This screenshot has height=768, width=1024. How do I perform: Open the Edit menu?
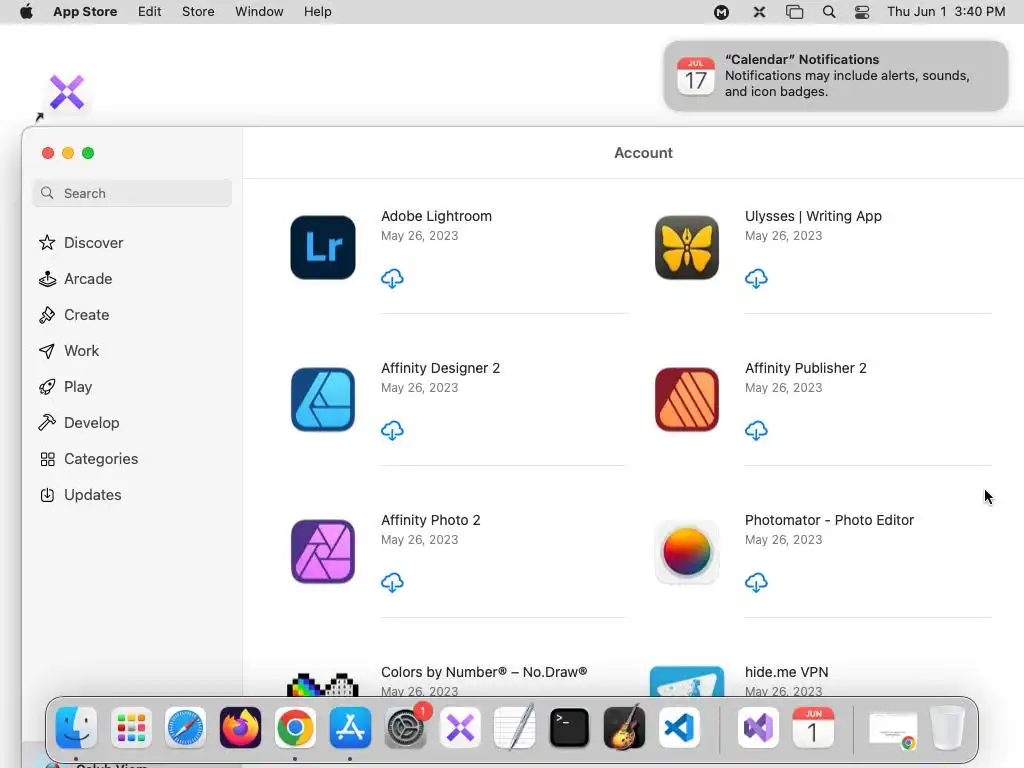tap(150, 12)
